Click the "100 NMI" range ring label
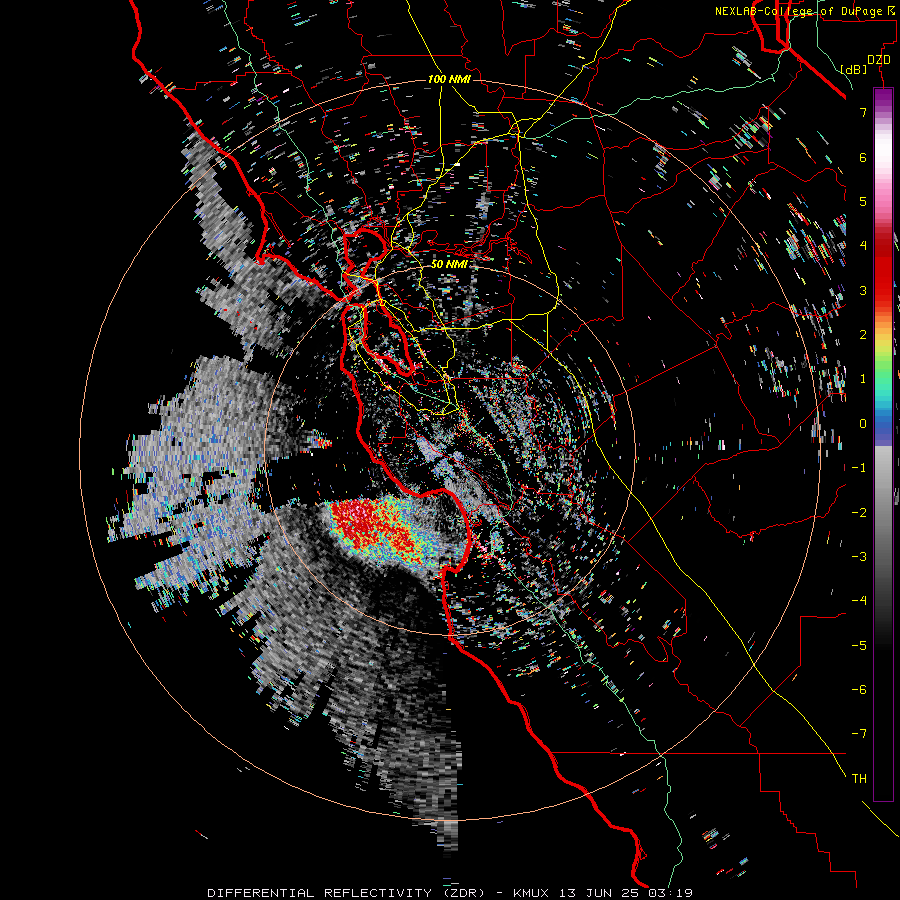900x900 pixels. tap(449, 79)
